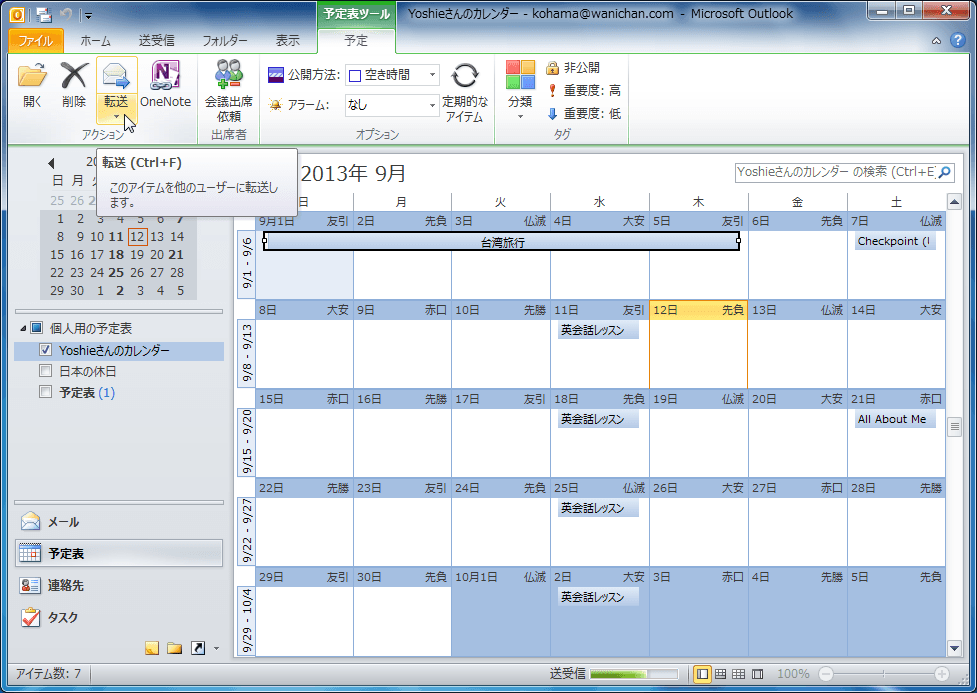Select date 18 in the mini calendar
The height and width of the screenshot is (693, 977).
[116, 254]
